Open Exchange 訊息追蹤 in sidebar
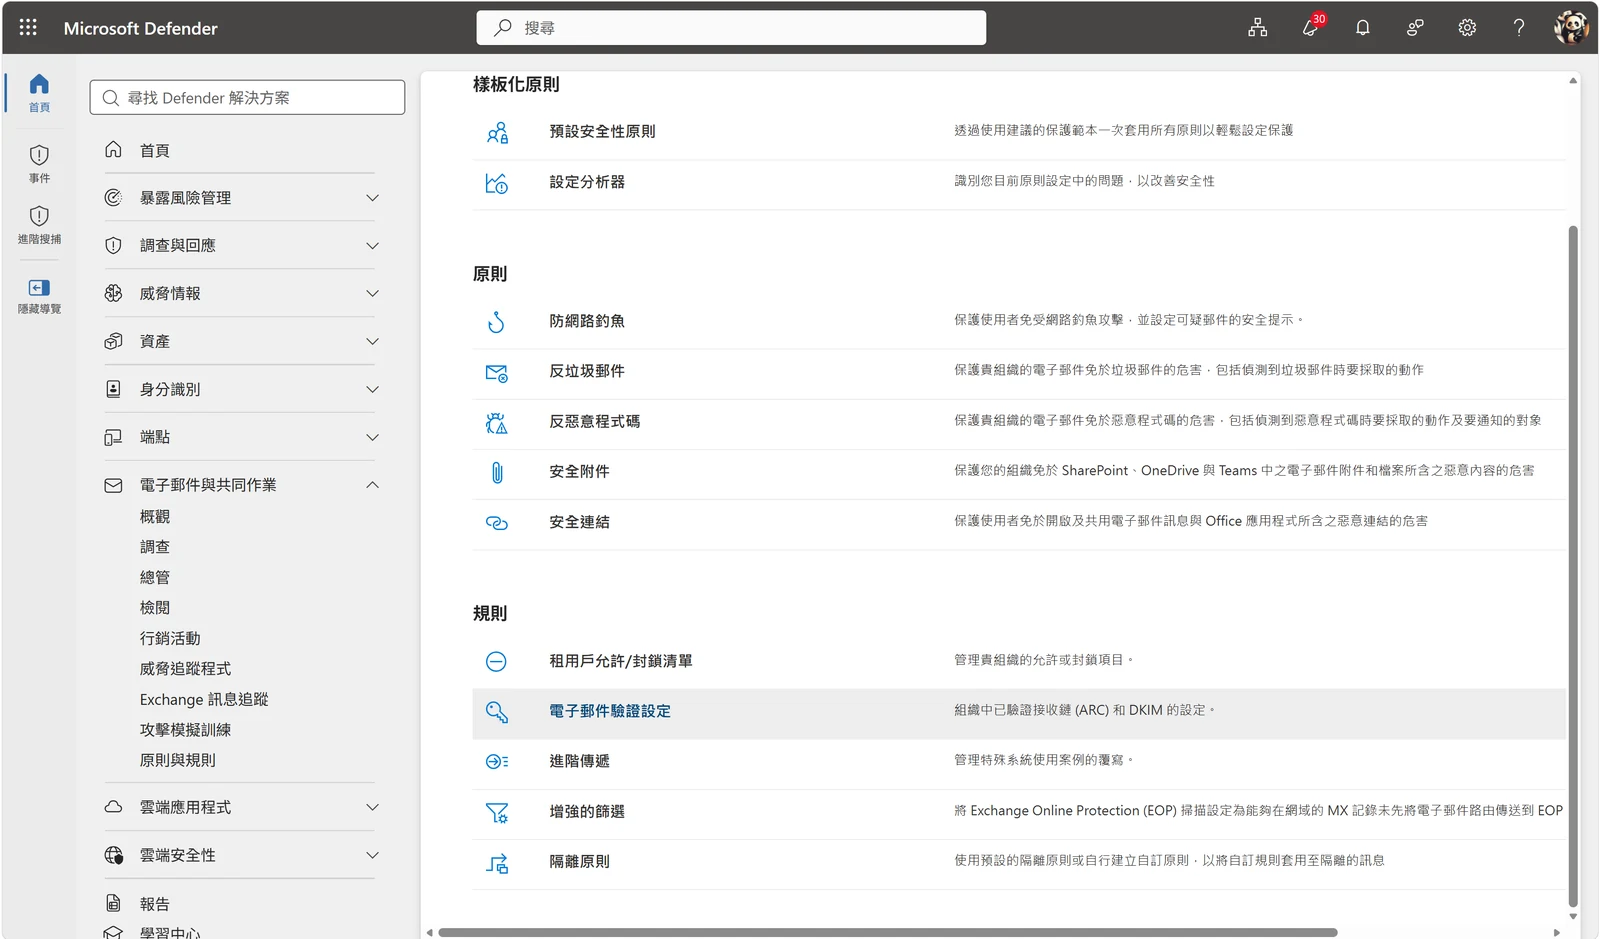The image size is (1600, 939). pyautogui.click(x=204, y=699)
